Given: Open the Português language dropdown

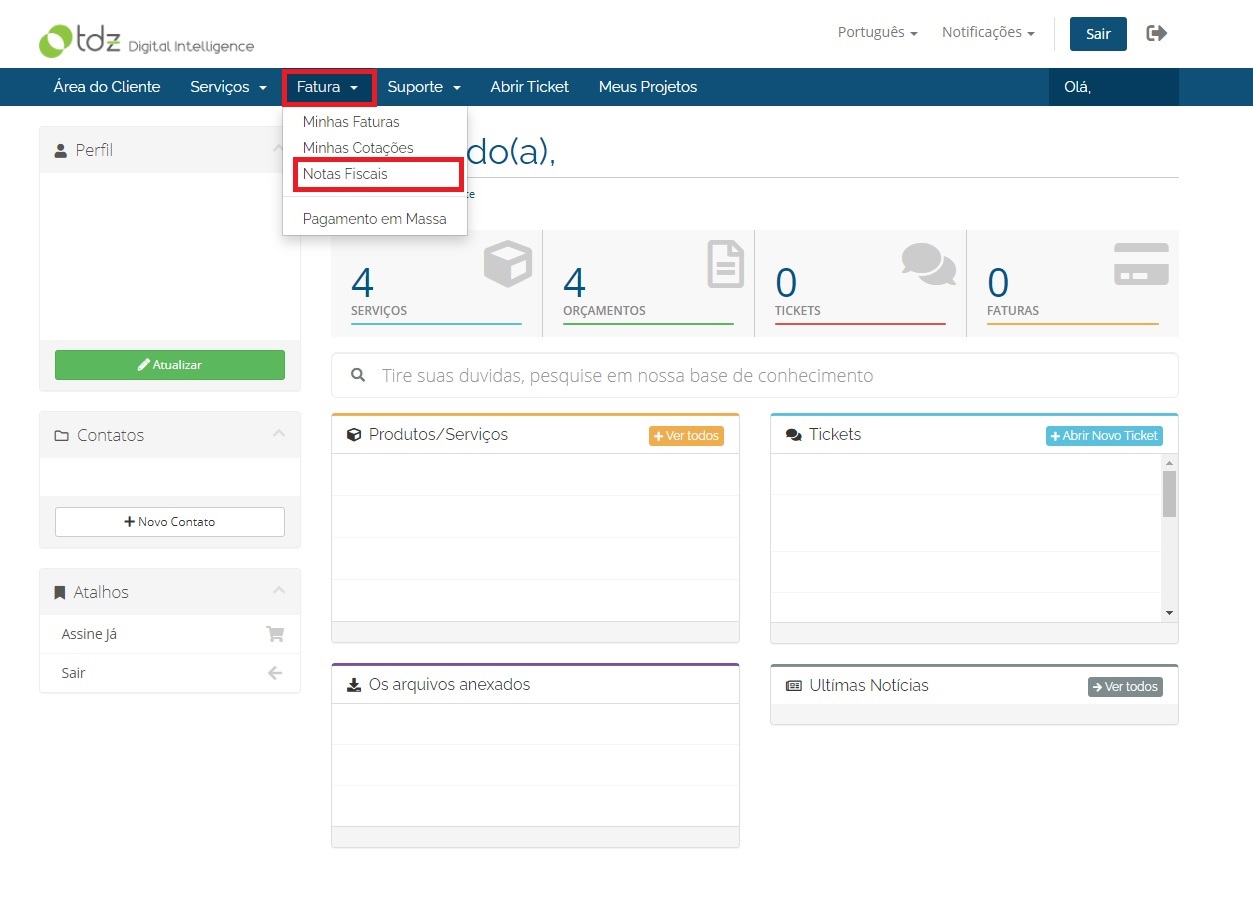Looking at the screenshot, I should point(877,32).
